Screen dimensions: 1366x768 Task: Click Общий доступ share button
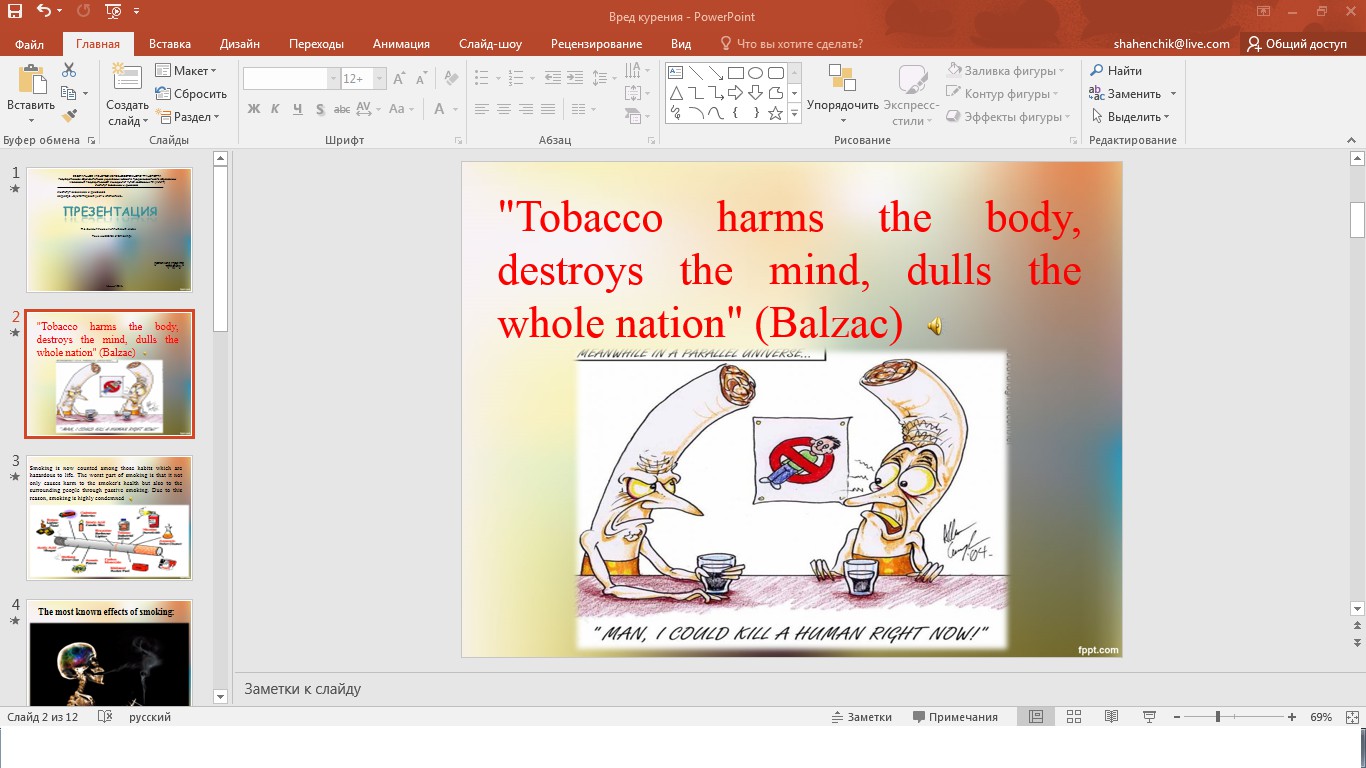[x=1297, y=44]
